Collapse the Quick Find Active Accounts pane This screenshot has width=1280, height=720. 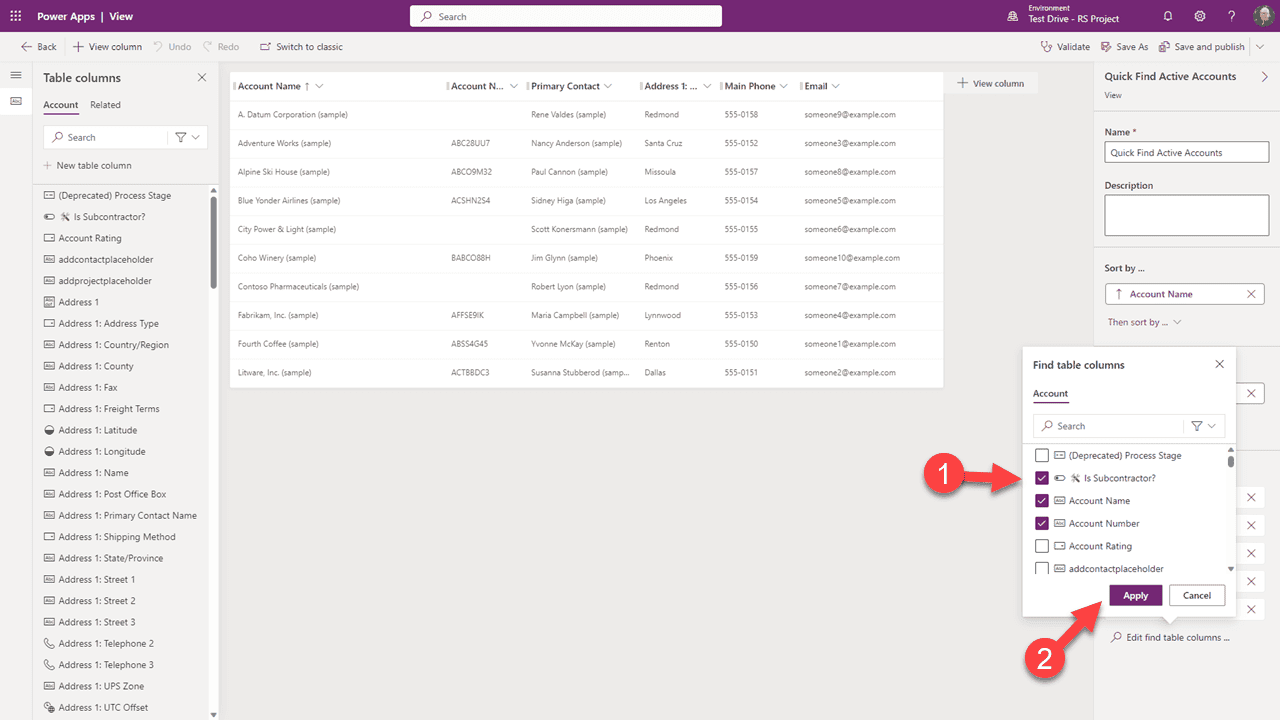click(1264, 77)
